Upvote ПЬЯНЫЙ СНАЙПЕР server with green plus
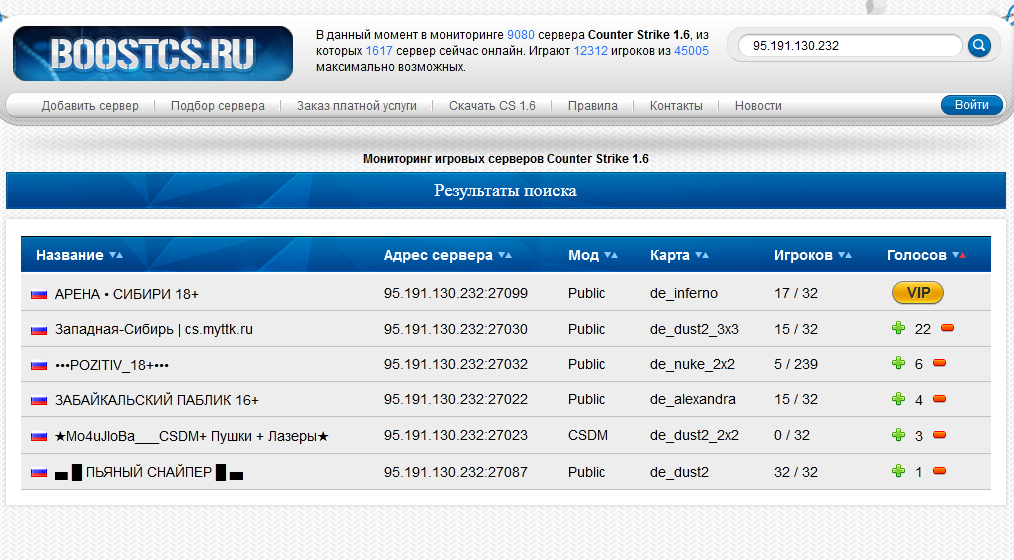Screen dimensions: 1014x560 898,471
